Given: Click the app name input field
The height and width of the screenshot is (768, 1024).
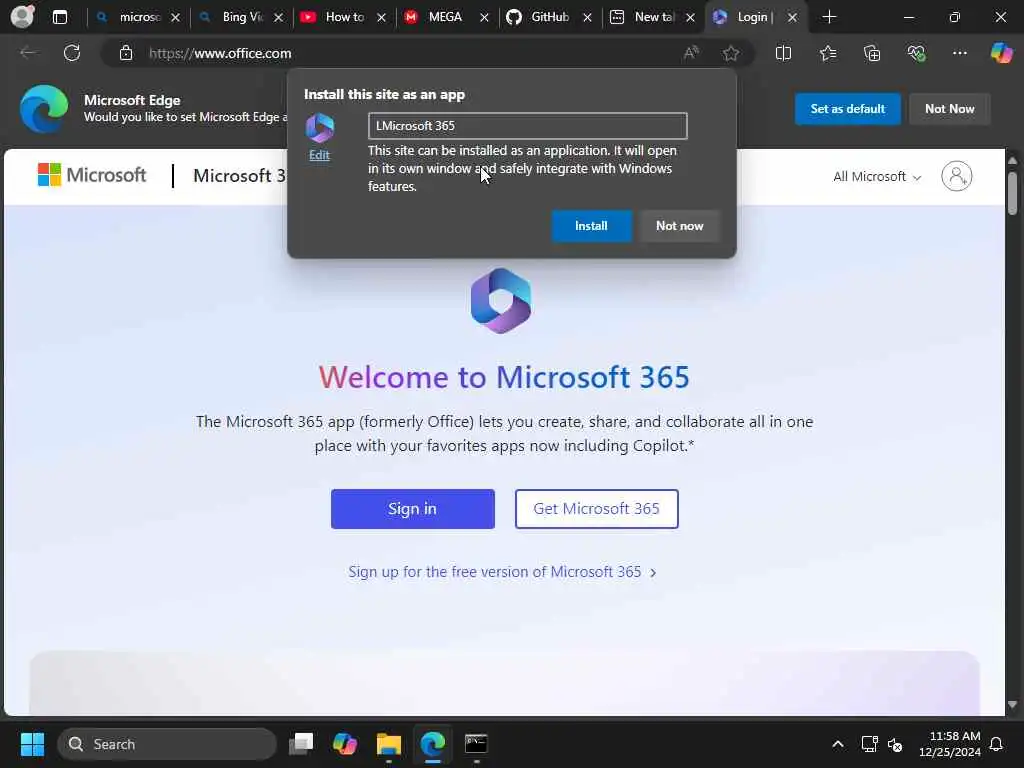Looking at the screenshot, I should [x=528, y=126].
